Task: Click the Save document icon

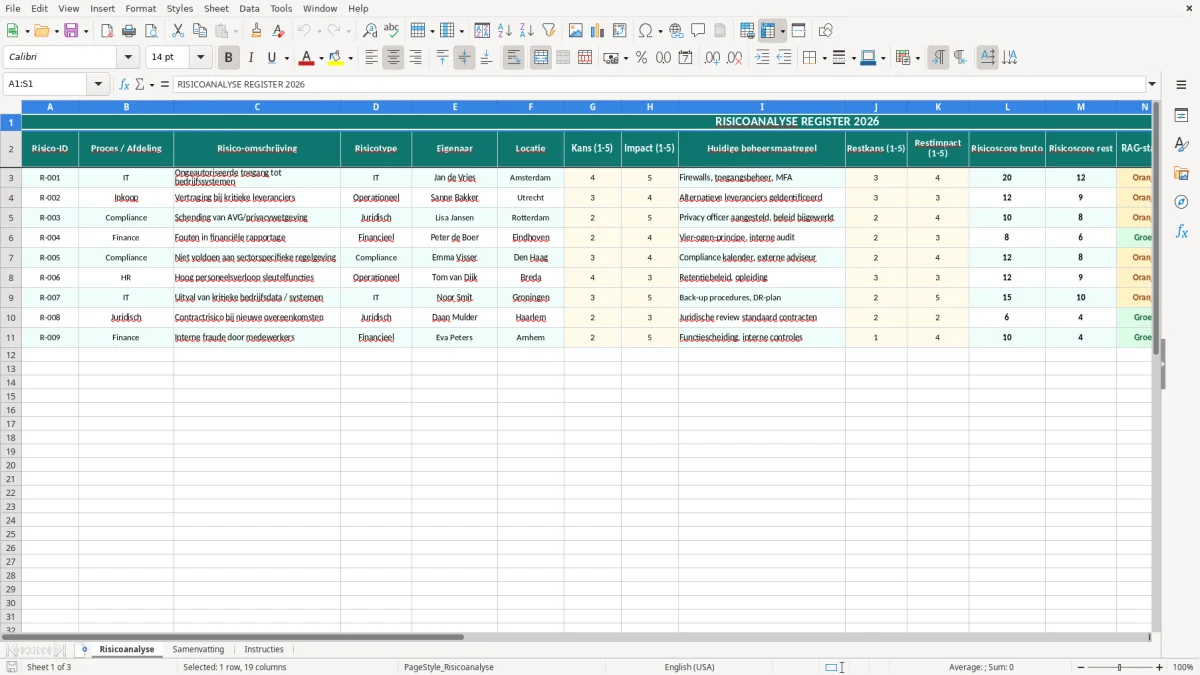Action: 71,31
